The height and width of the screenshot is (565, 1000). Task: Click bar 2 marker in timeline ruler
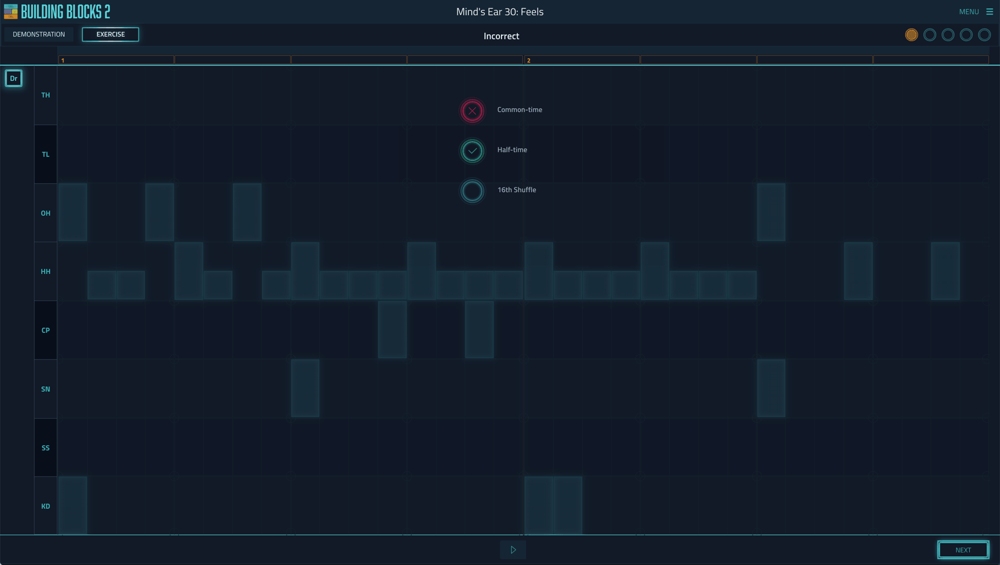tap(529, 61)
